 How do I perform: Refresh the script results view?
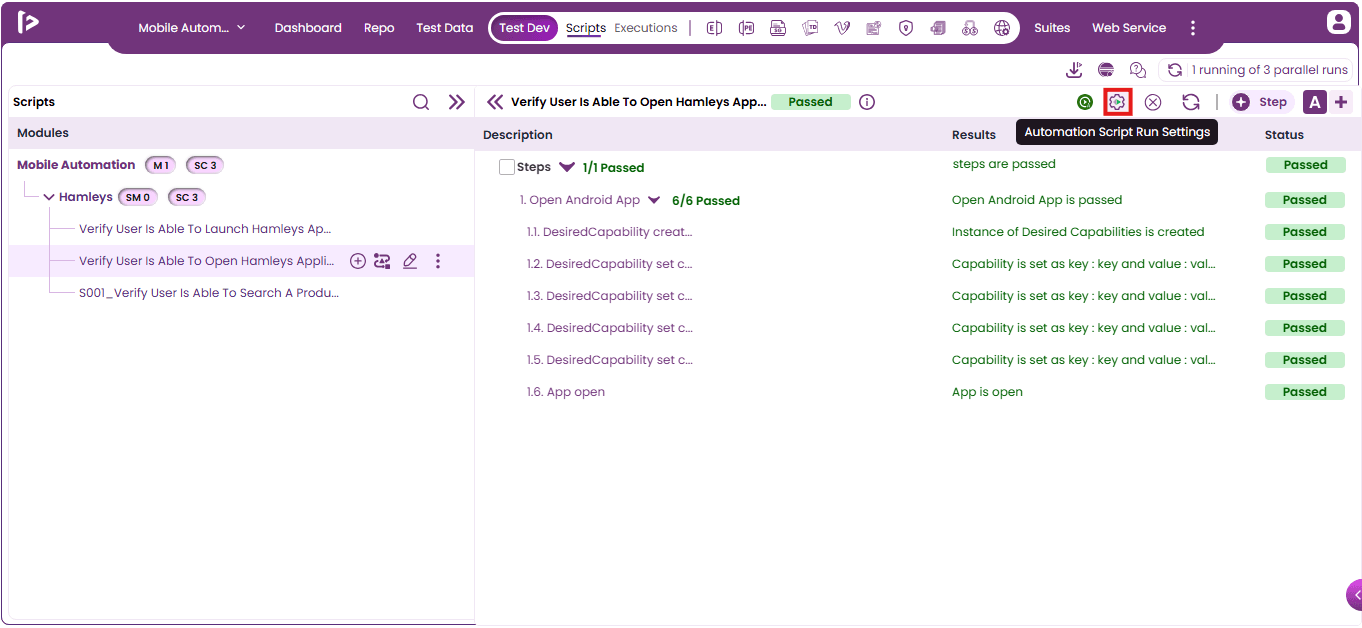click(x=1191, y=102)
